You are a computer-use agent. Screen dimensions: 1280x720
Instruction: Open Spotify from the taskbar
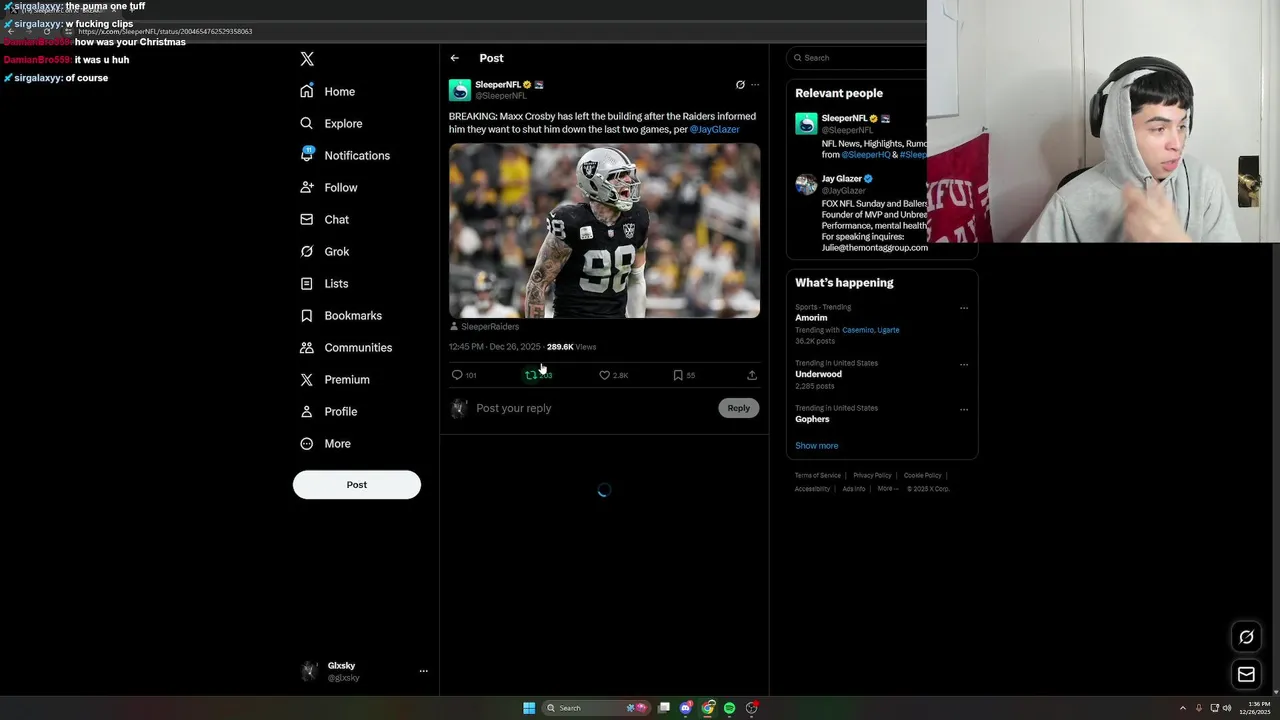tap(730, 708)
